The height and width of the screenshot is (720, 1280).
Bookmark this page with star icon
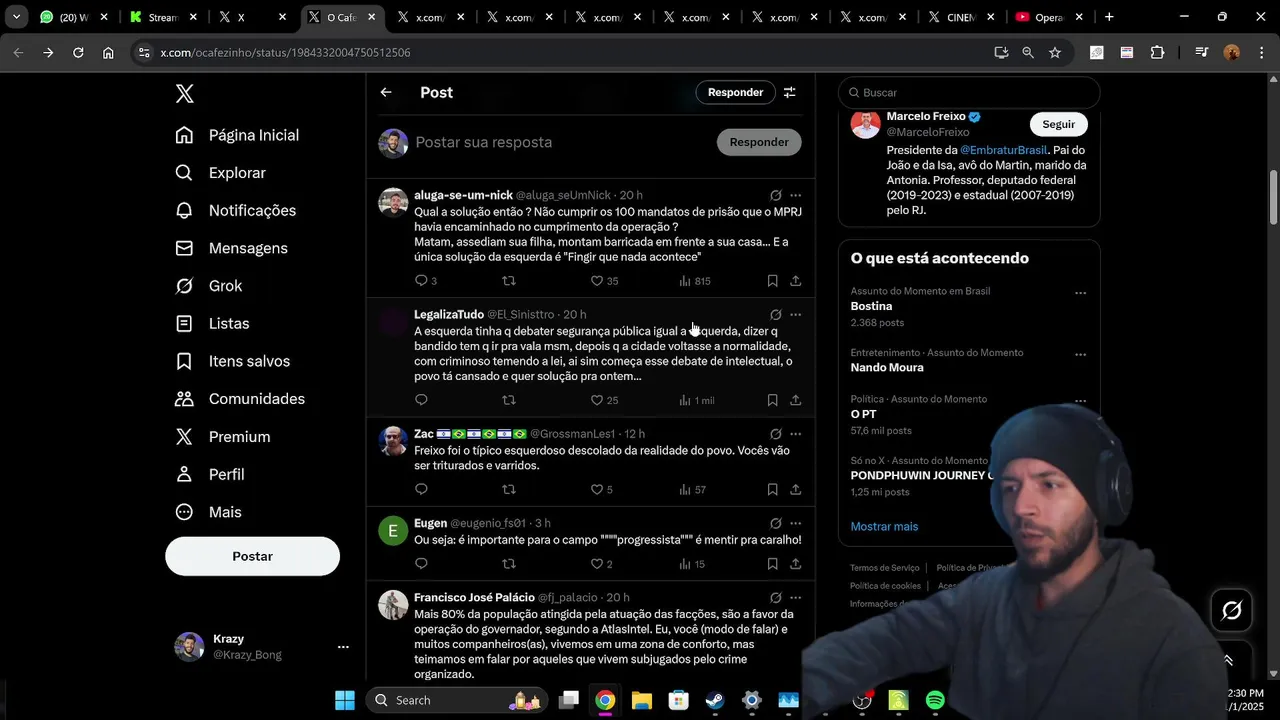pyautogui.click(x=1055, y=52)
